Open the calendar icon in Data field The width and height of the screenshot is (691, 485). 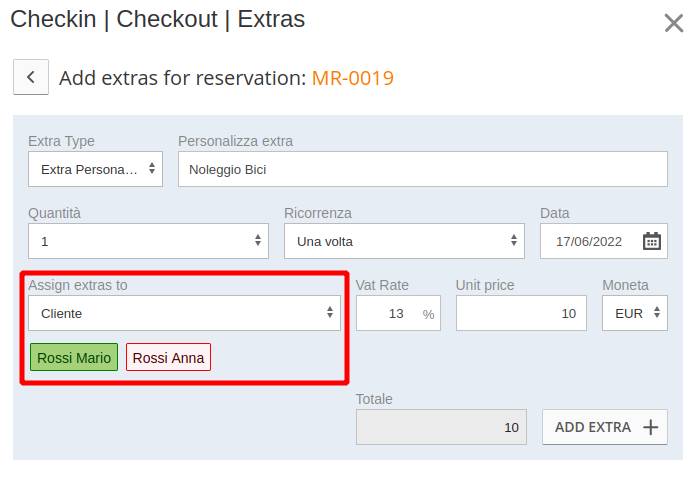point(651,241)
